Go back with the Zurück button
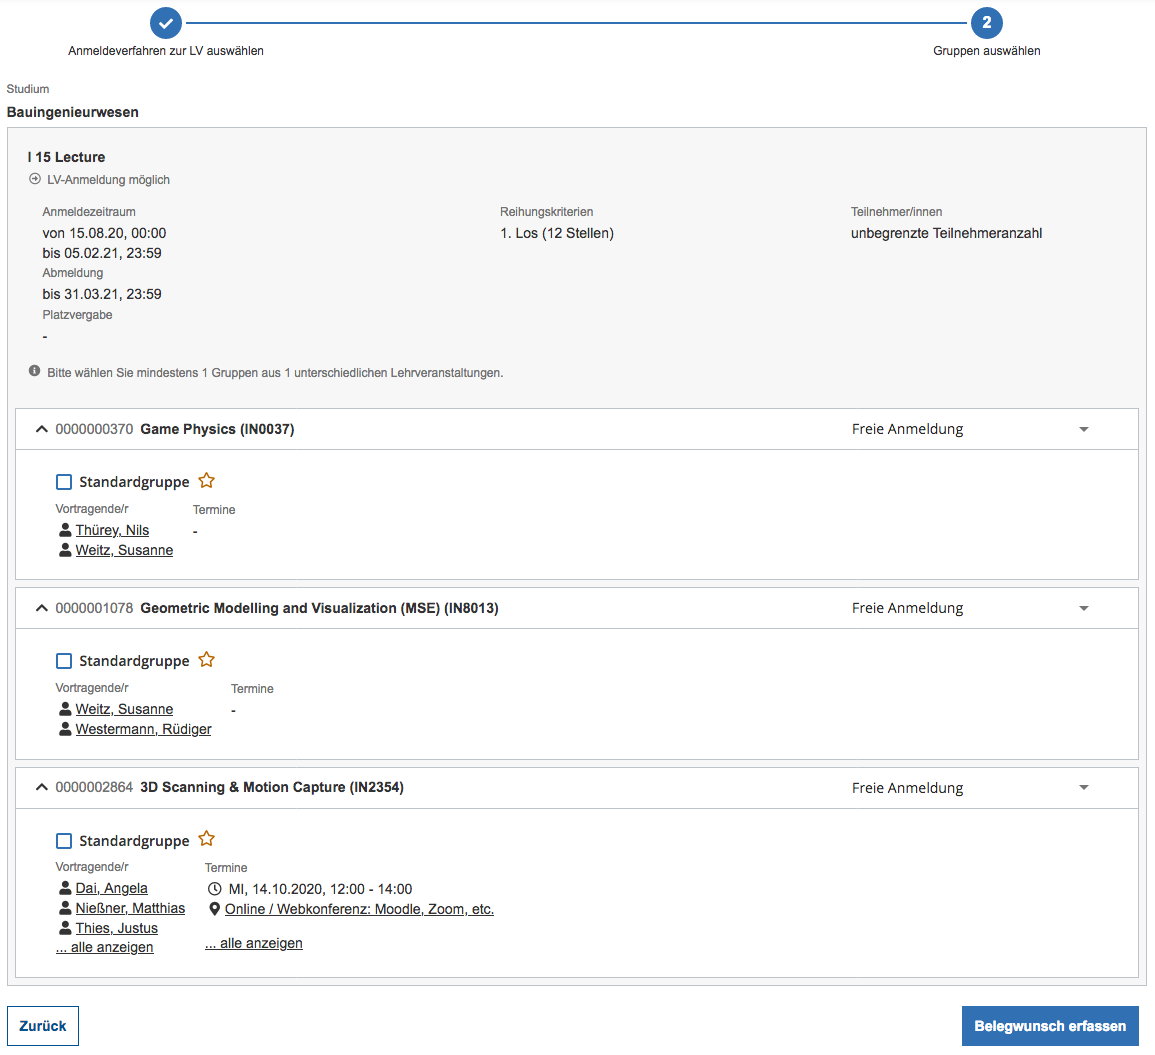The width and height of the screenshot is (1155, 1055). 43,1026
